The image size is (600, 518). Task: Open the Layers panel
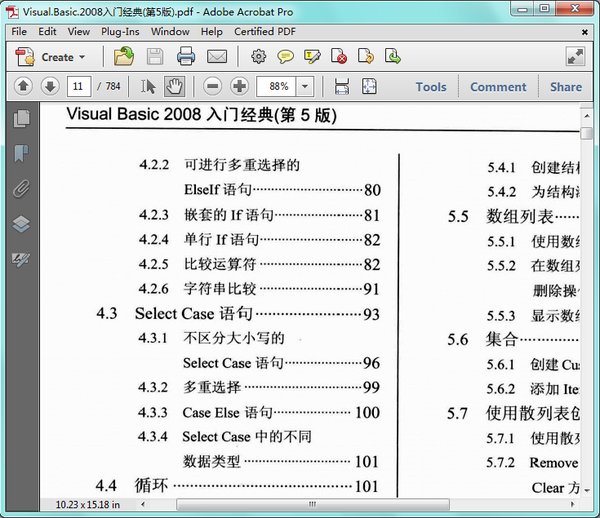pyautogui.click(x=21, y=224)
